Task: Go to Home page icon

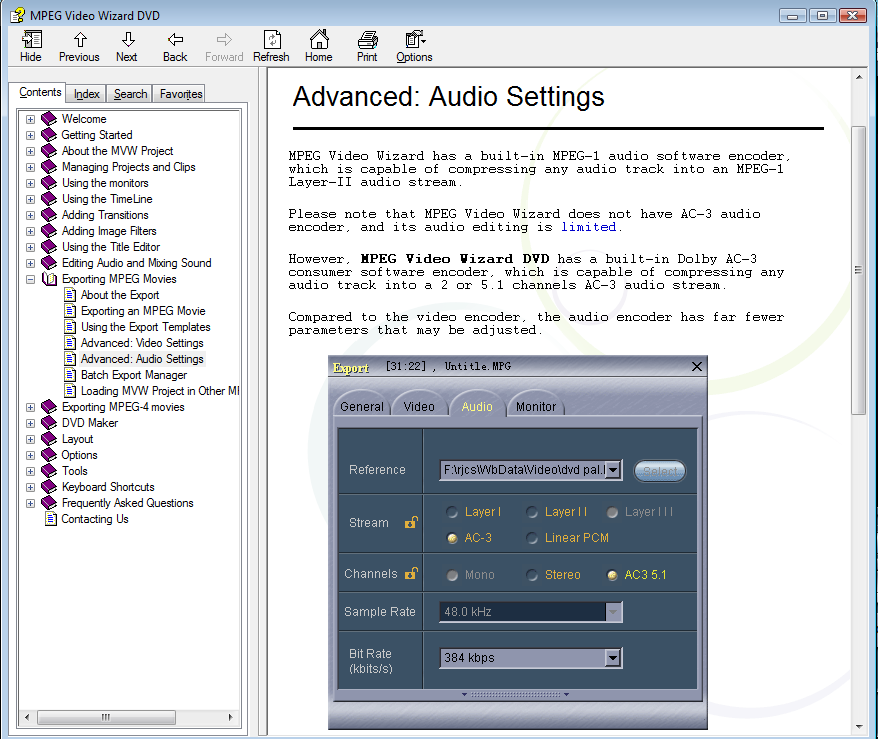Action: tap(319, 46)
